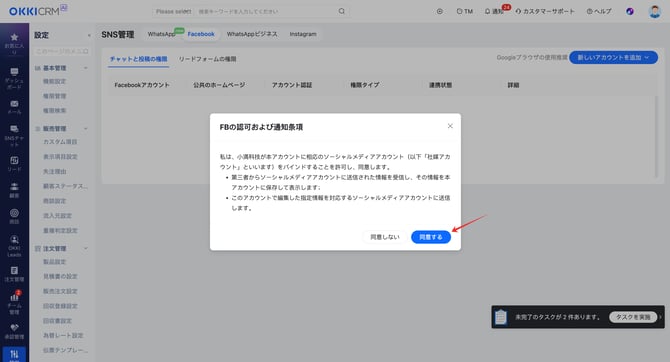
Task: Open the Help item in header
Action: tap(599, 12)
